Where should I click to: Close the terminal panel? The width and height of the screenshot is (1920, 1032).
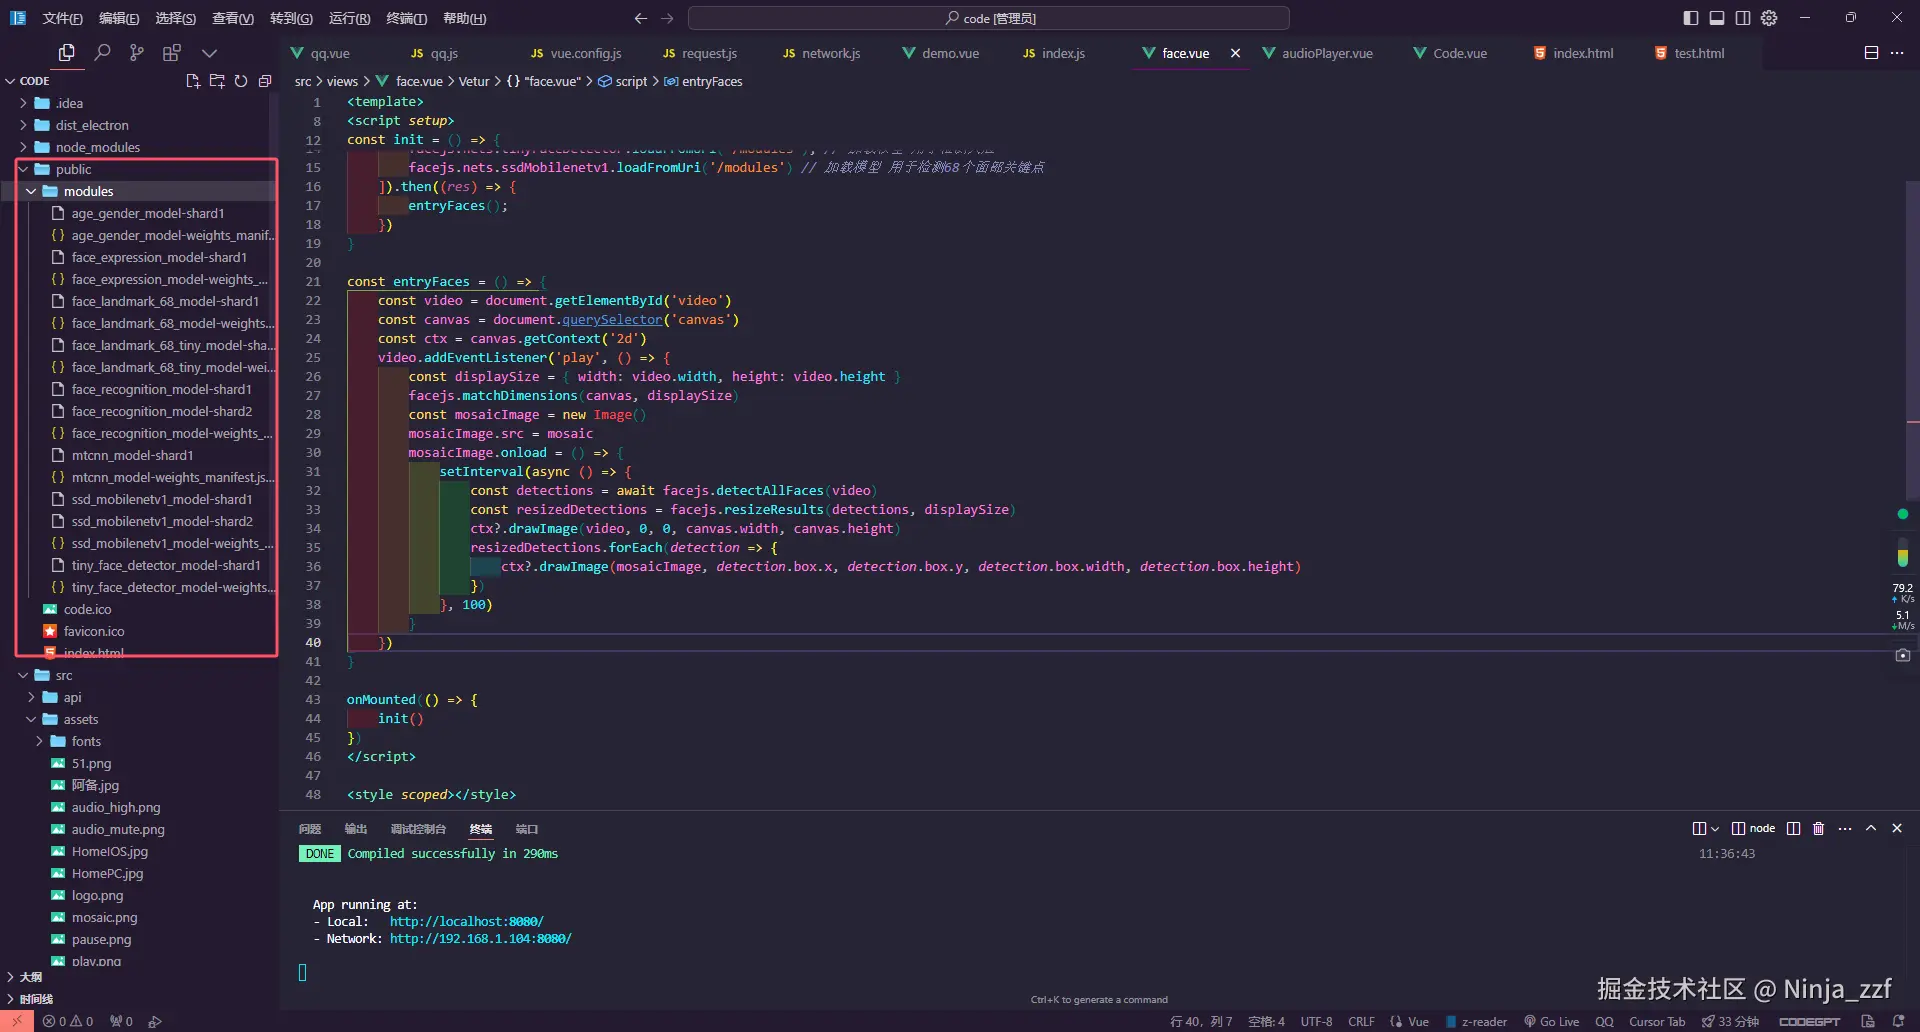click(x=1897, y=828)
